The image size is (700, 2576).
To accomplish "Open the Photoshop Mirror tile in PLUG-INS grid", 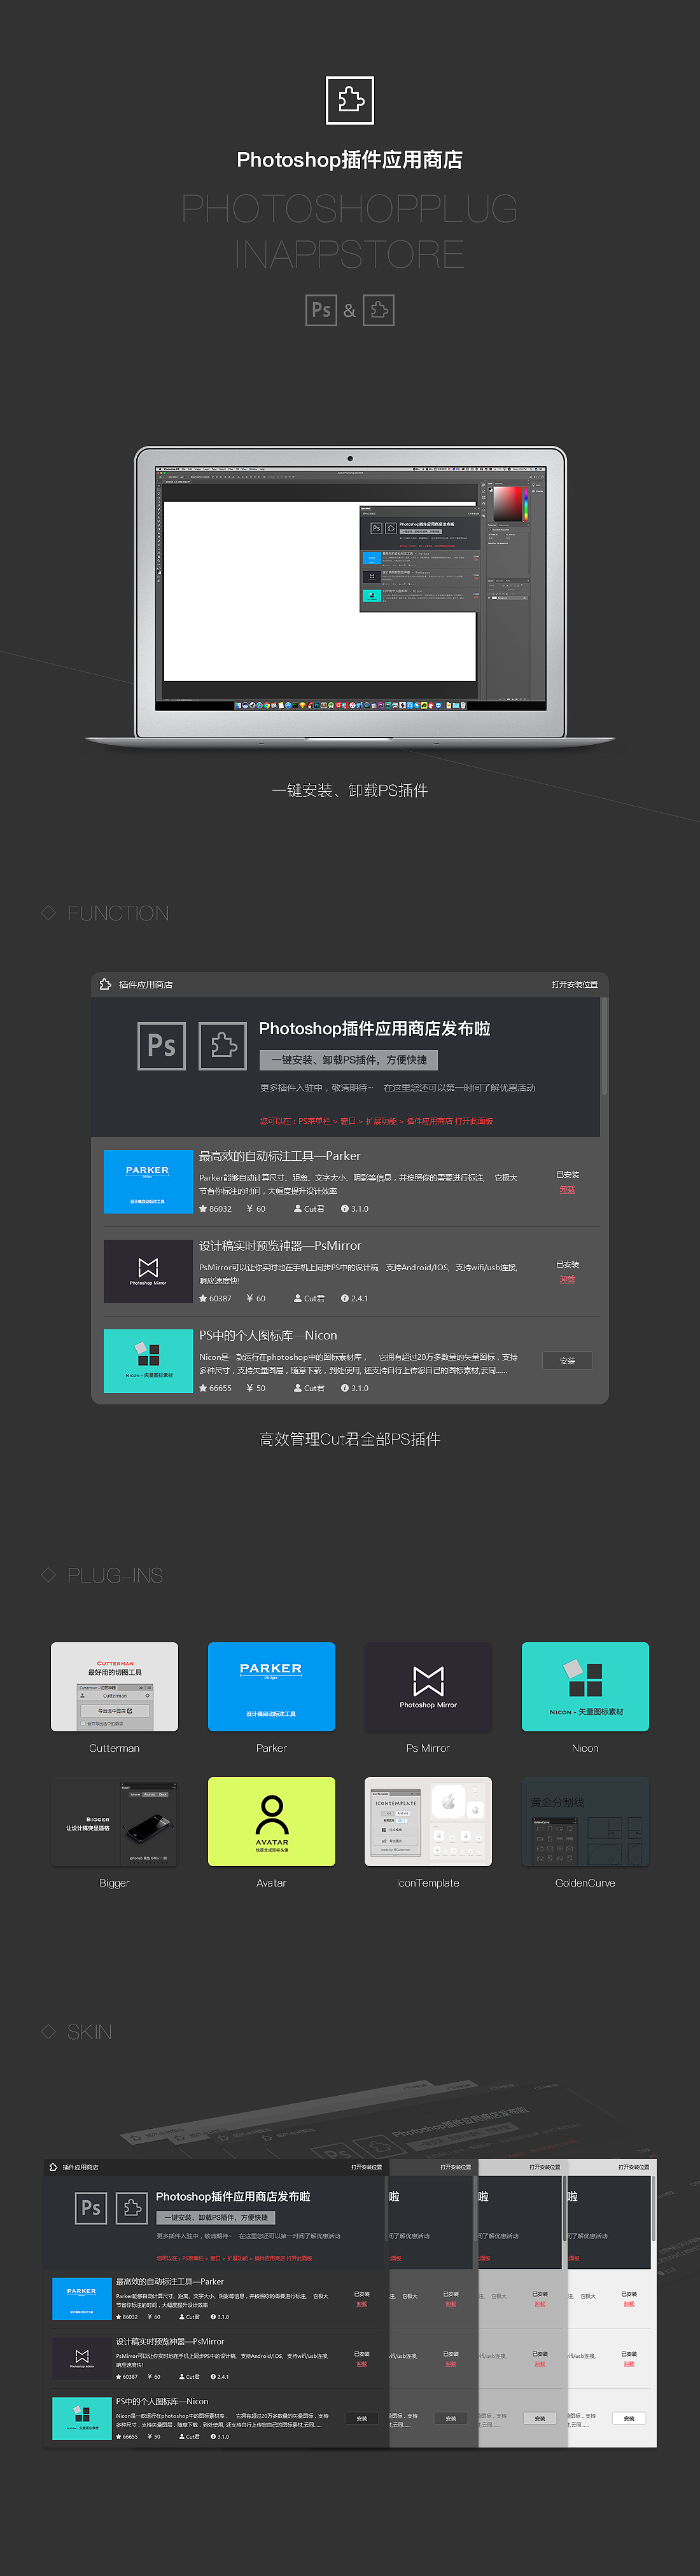I will click(428, 1687).
